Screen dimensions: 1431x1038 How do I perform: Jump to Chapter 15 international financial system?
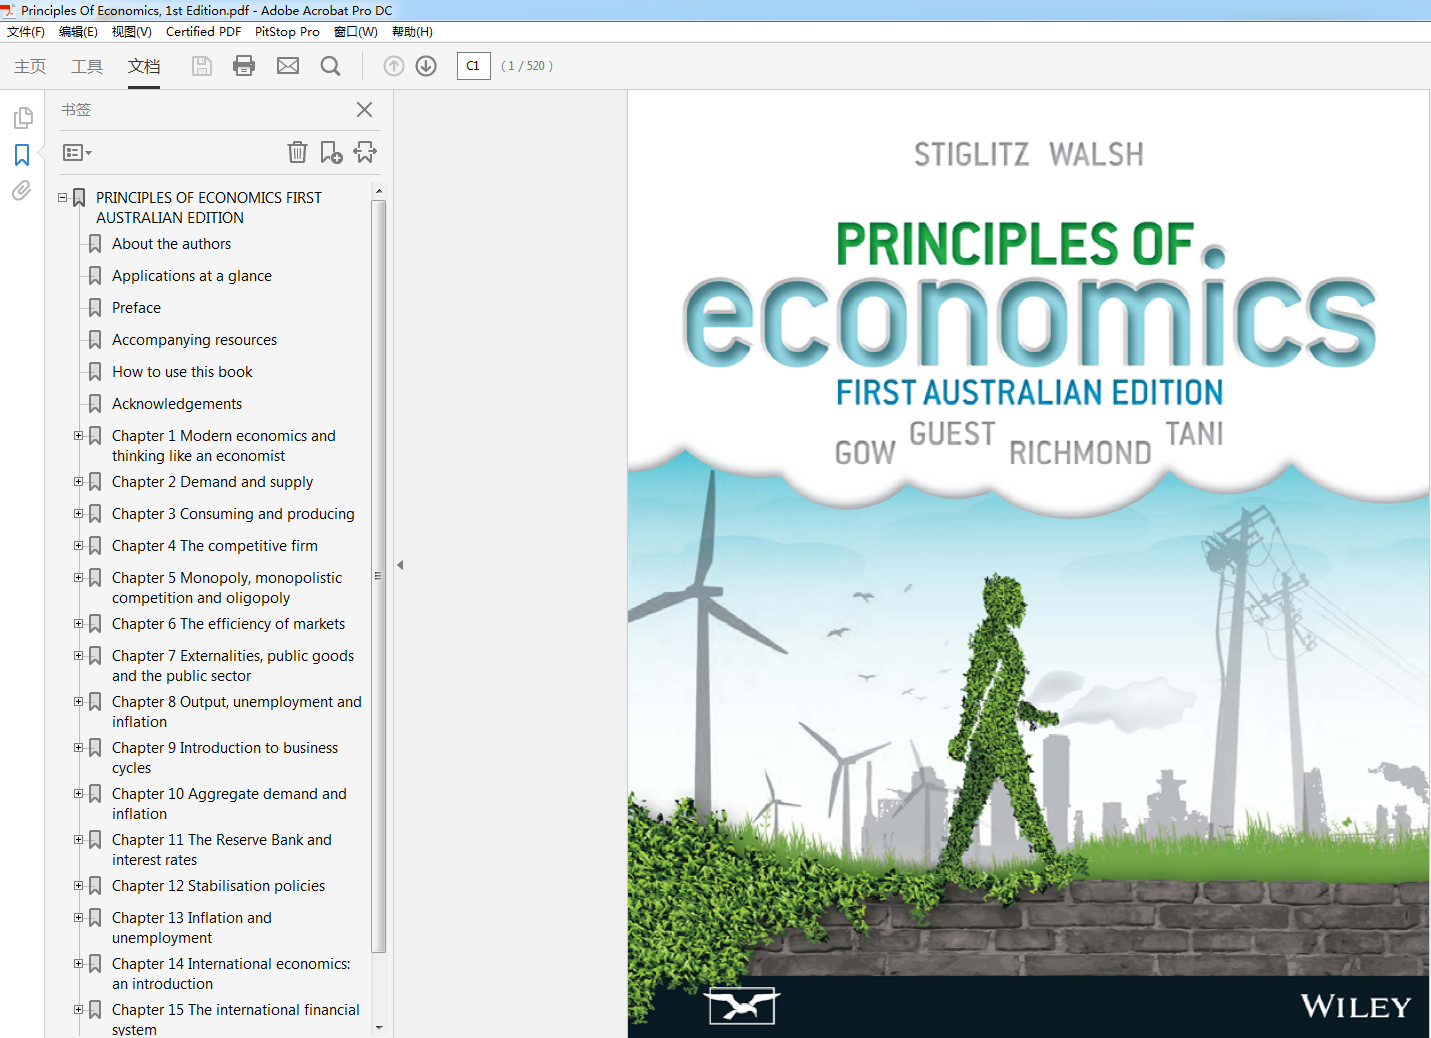tap(236, 1019)
